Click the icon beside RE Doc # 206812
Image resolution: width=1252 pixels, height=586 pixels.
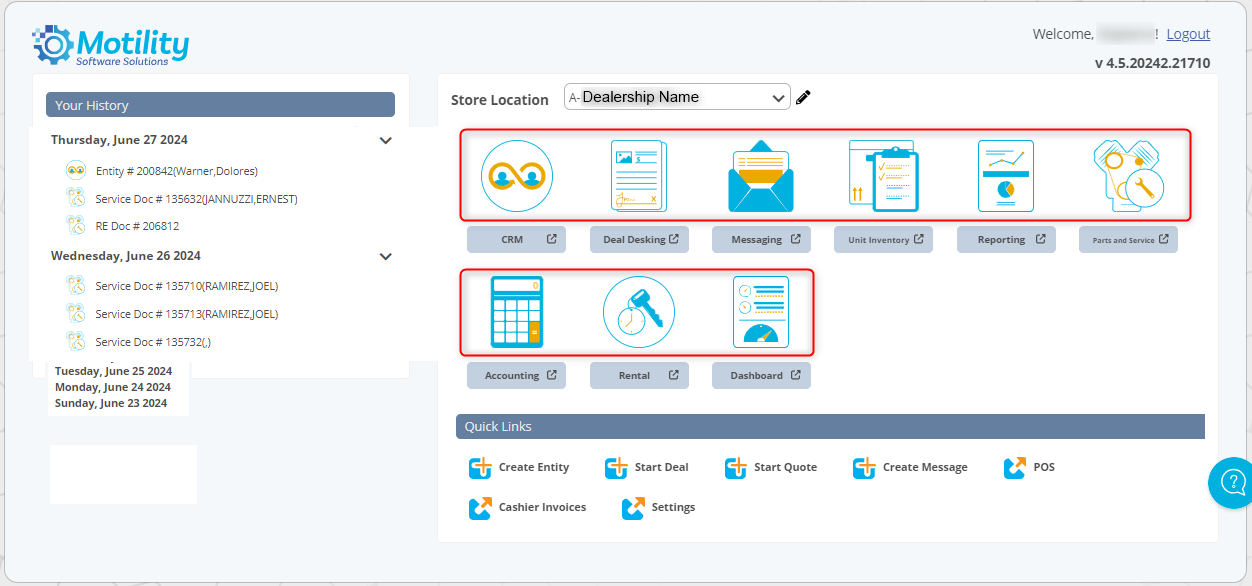(x=76, y=225)
